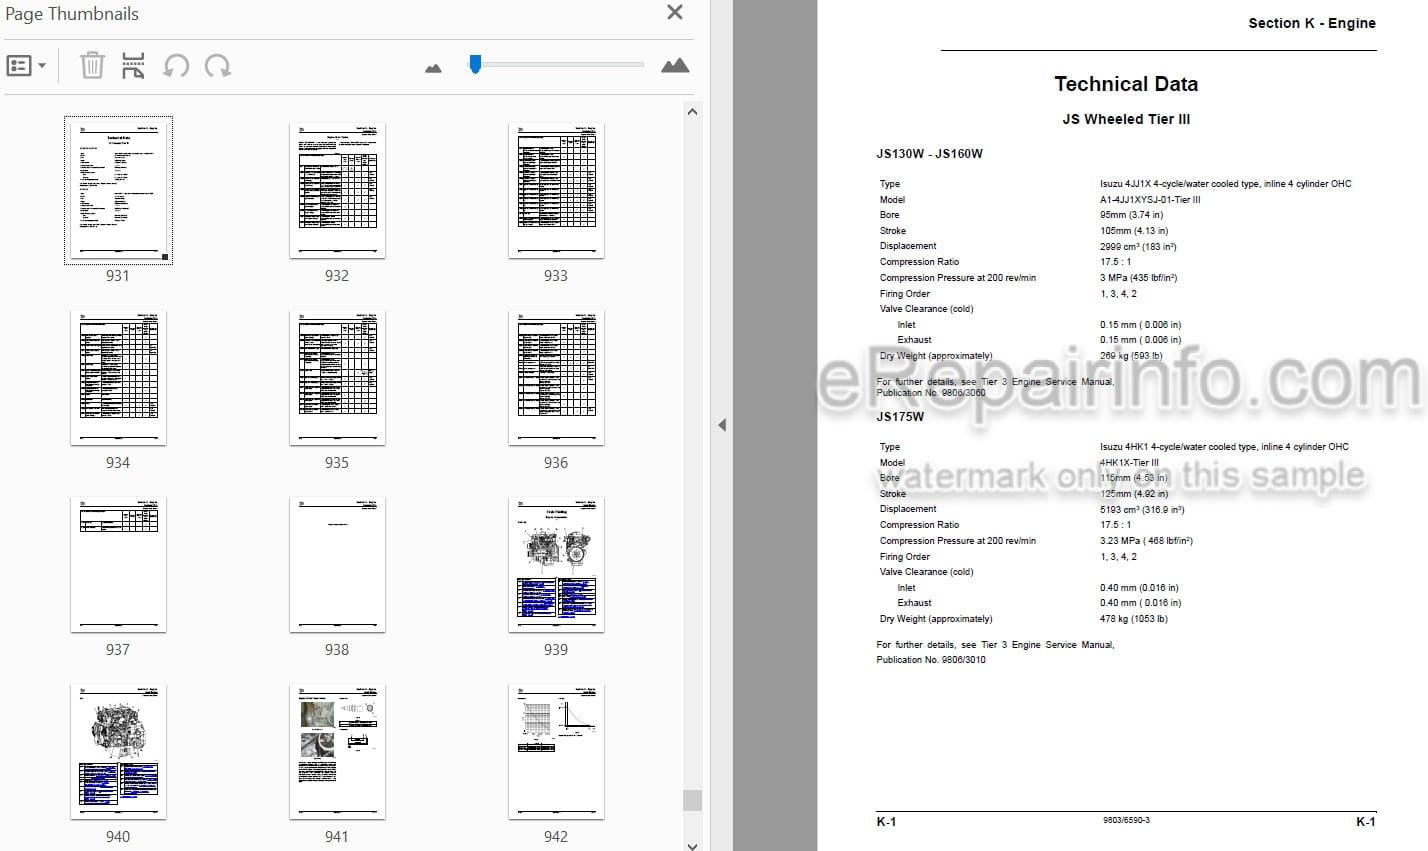The height and width of the screenshot is (851, 1428).
Task: Click the 'JS175W' heading
Action: [x=900, y=417]
